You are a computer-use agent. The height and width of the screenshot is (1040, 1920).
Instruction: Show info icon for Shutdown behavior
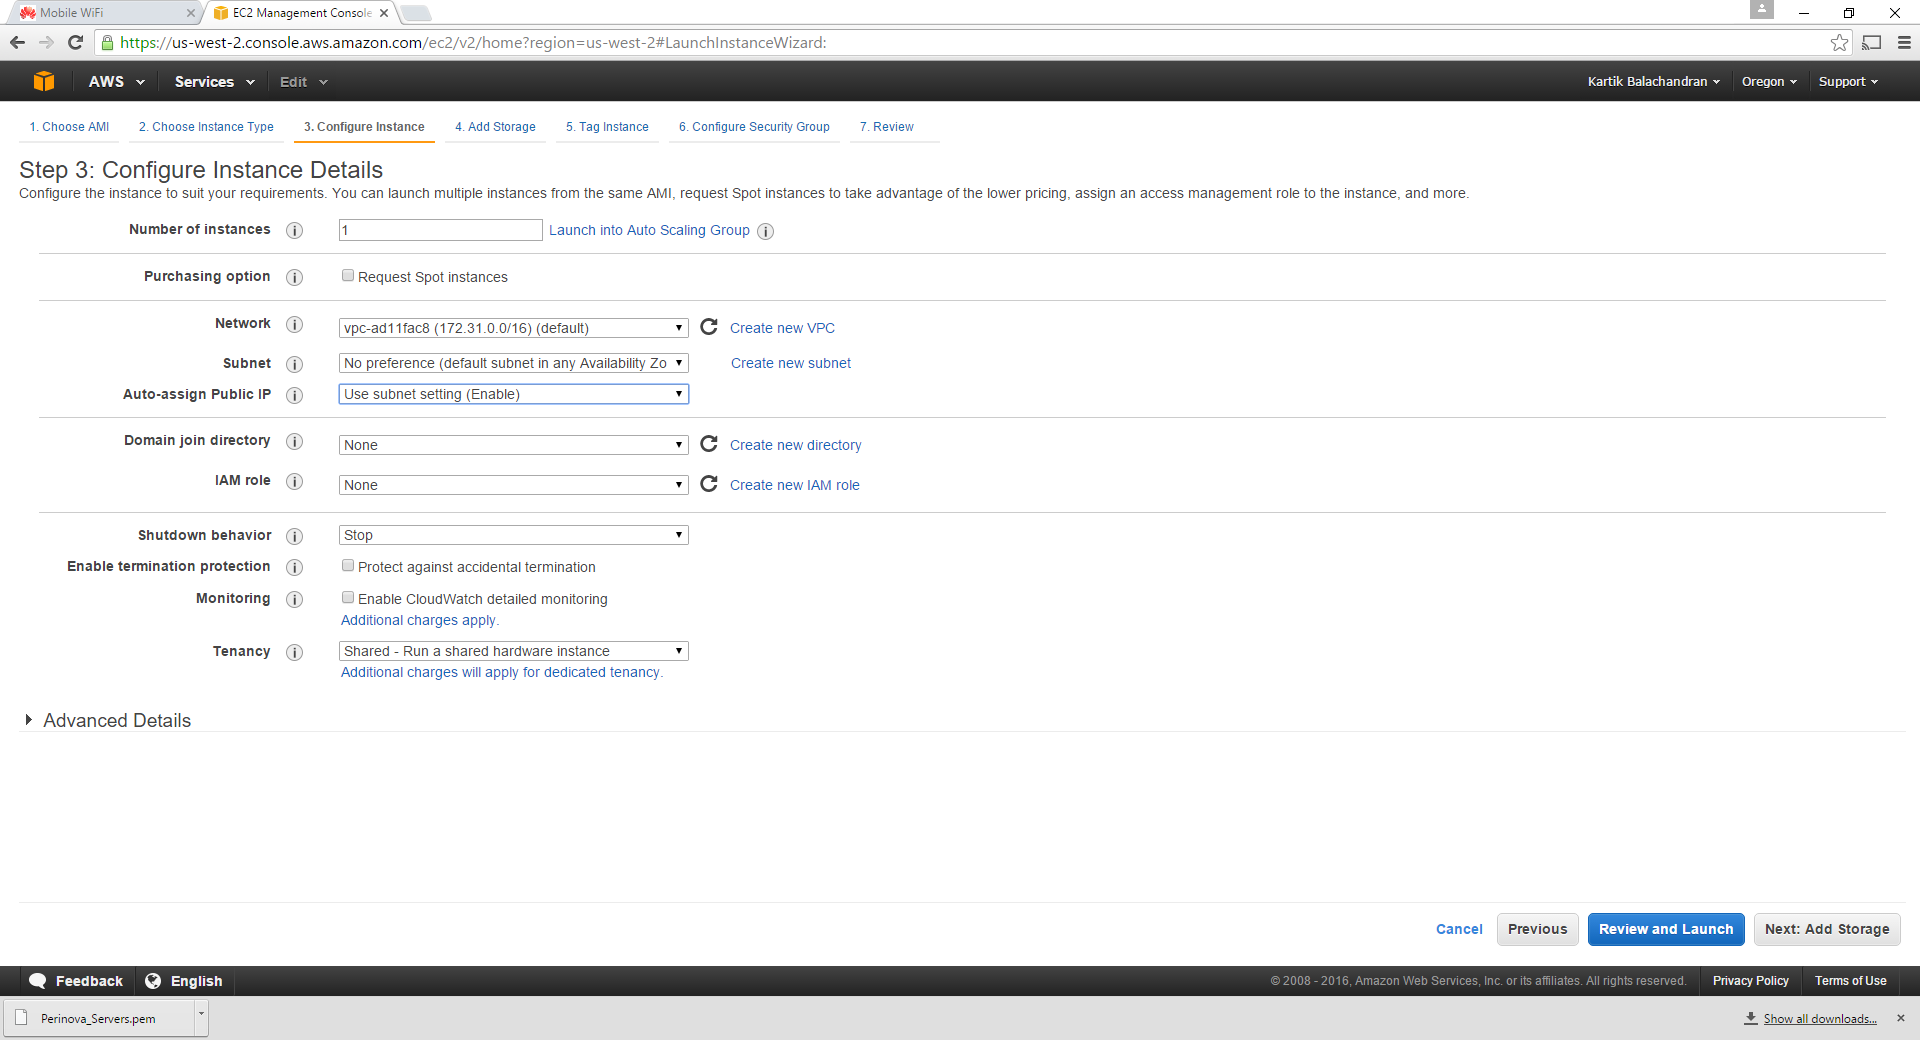[x=294, y=536]
